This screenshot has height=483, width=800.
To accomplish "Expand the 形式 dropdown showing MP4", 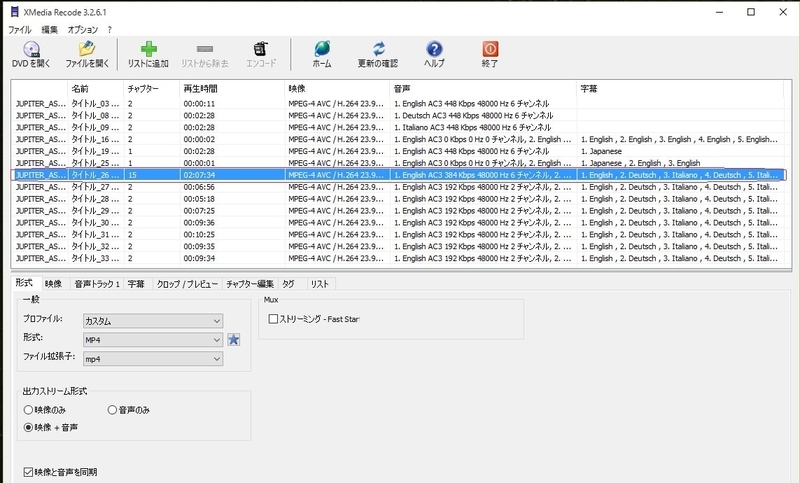I will pos(153,340).
